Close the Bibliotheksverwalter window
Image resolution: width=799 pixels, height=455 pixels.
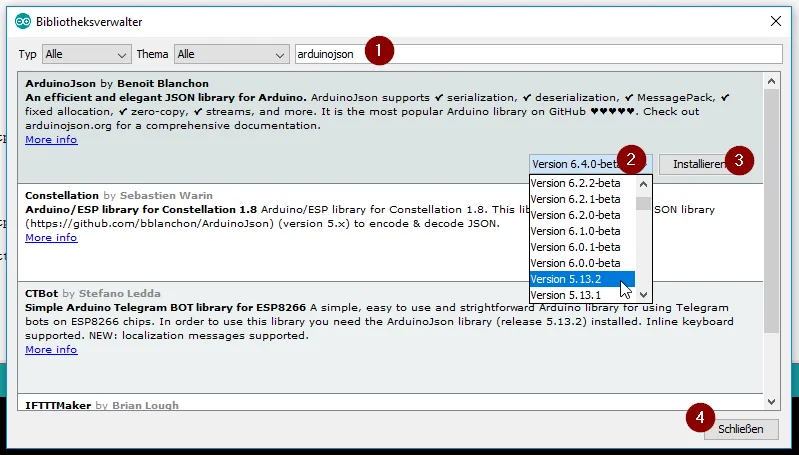(775, 20)
